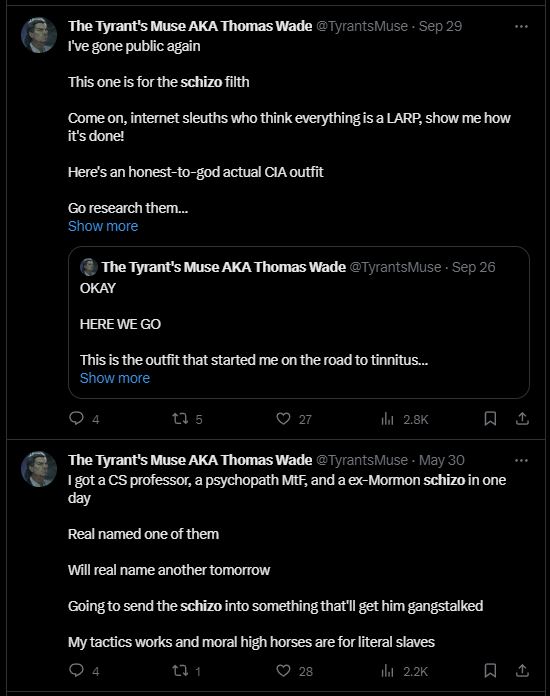
Task: Reply to the May 30 tweet
Action: click(x=84, y=670)
